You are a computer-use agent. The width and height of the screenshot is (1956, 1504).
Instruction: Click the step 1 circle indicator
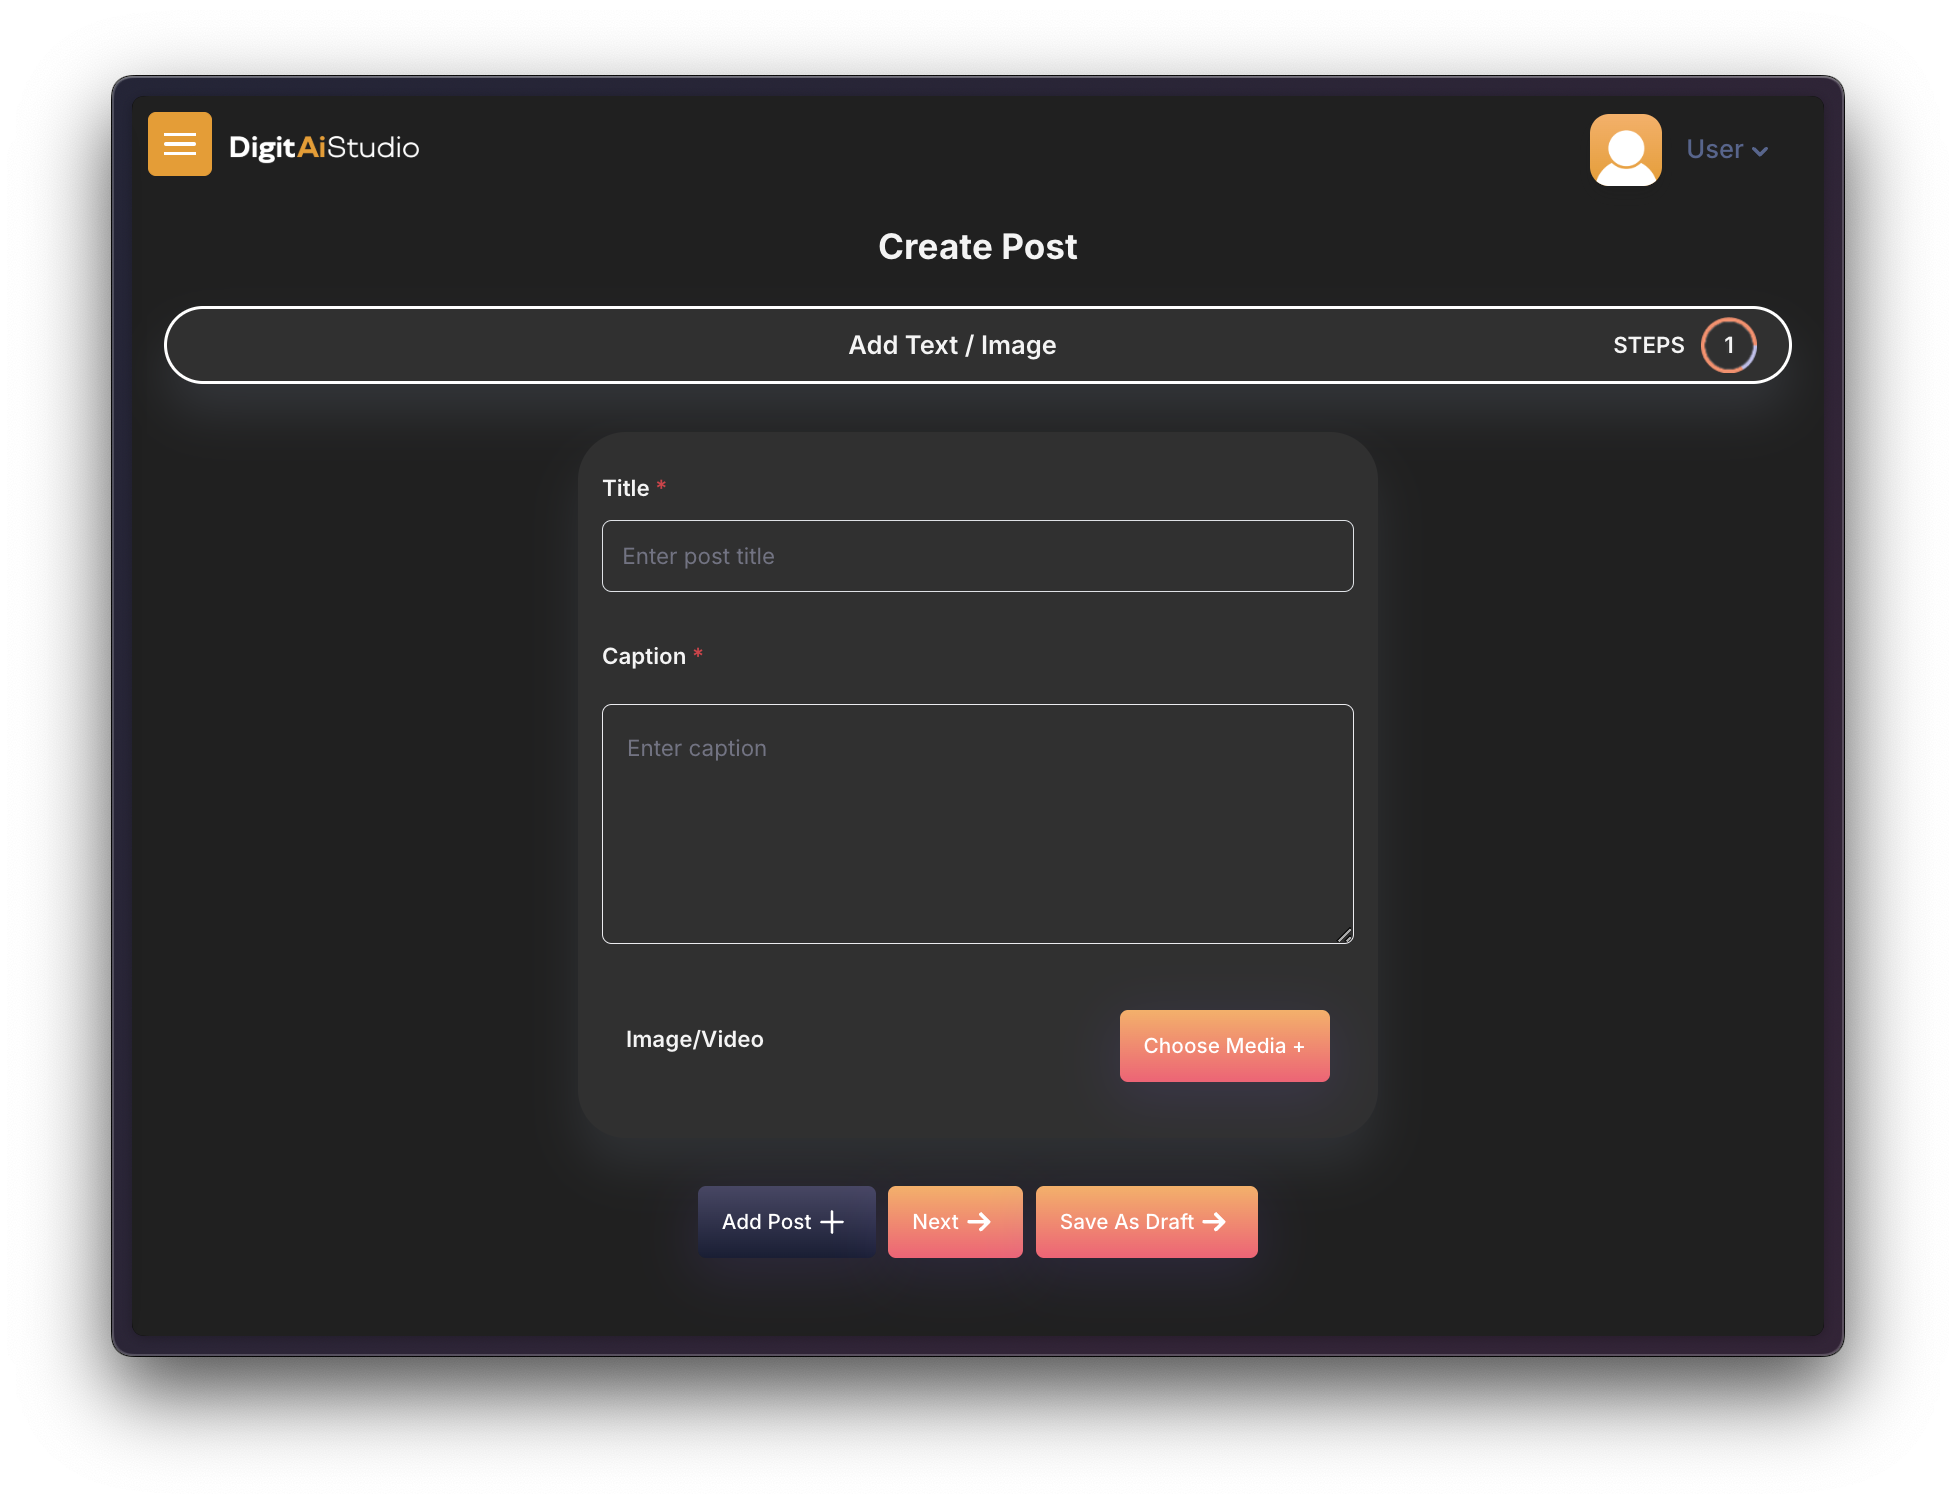[x=1728, y=345]
